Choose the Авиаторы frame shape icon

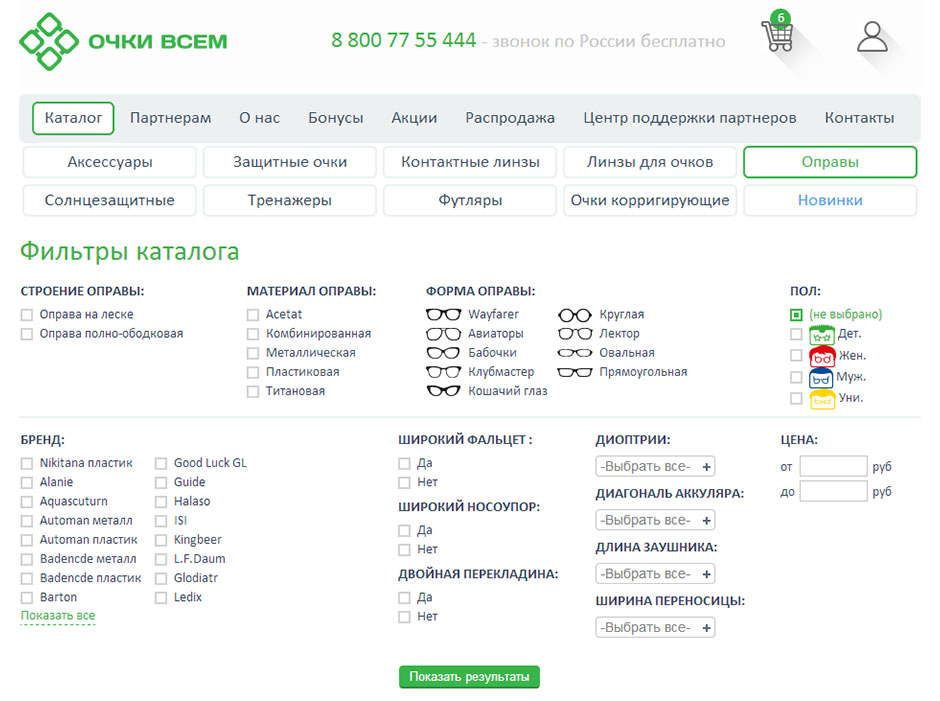pyautogui.click(x=444, y=333)
